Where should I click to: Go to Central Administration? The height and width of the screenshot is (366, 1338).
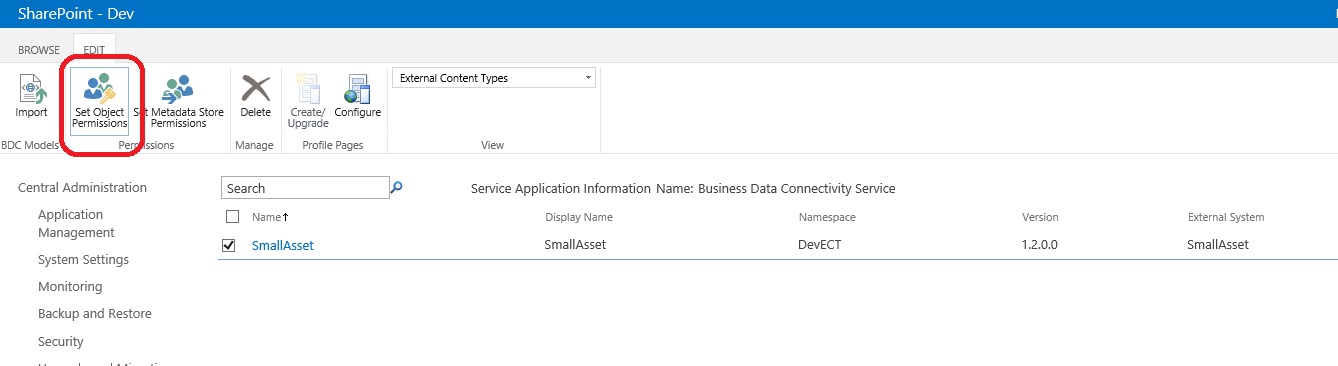pyautogui.click(x=83, y=187)
